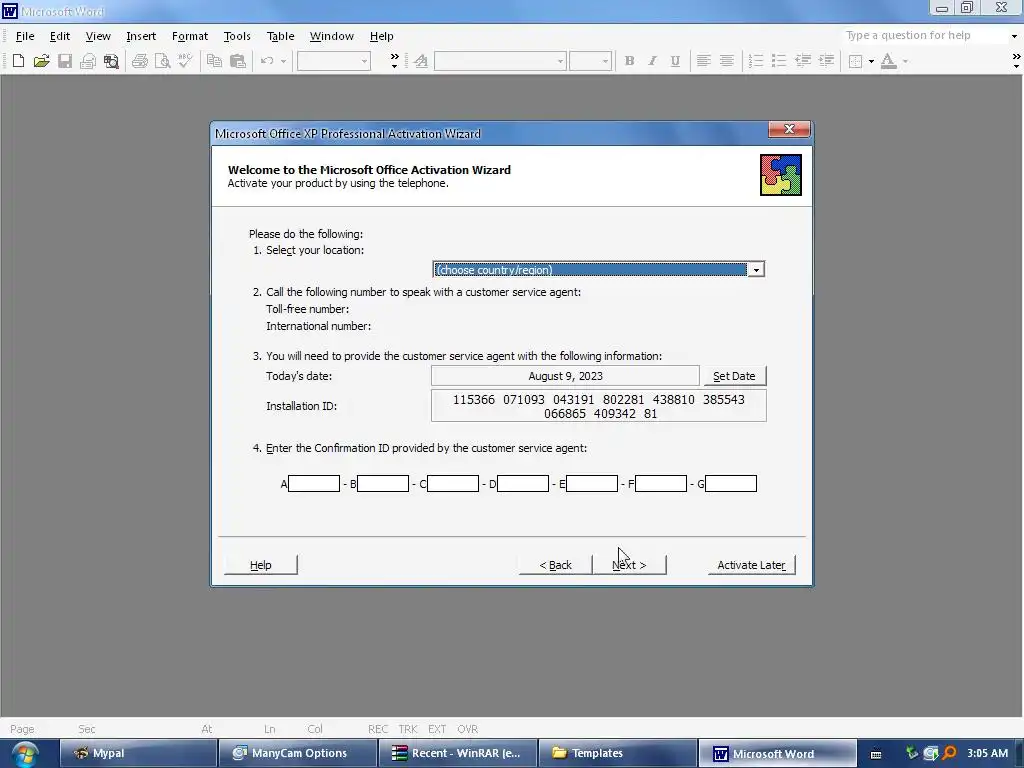Viewport: 1024px width, 768px height.
Task: Click Confirmation ID field G
Action: (x=731, y=484)
